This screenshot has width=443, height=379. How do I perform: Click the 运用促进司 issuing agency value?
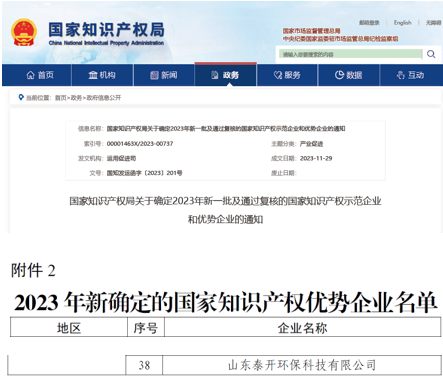(121, 158)
